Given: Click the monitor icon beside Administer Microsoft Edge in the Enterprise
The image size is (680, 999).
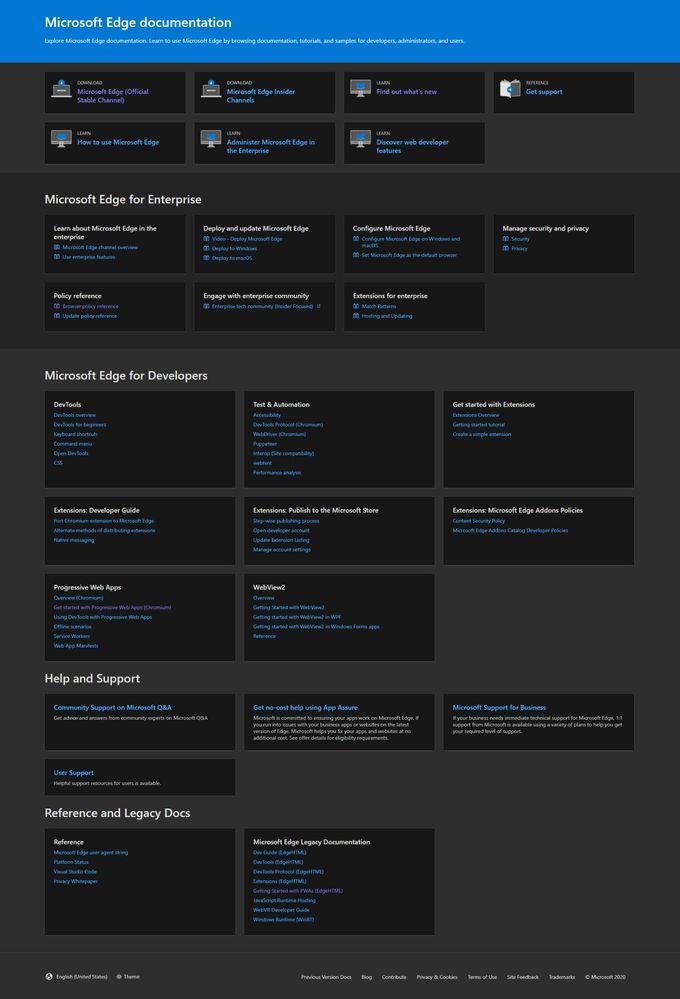Looking at the screenshot, I should point(211,139).
